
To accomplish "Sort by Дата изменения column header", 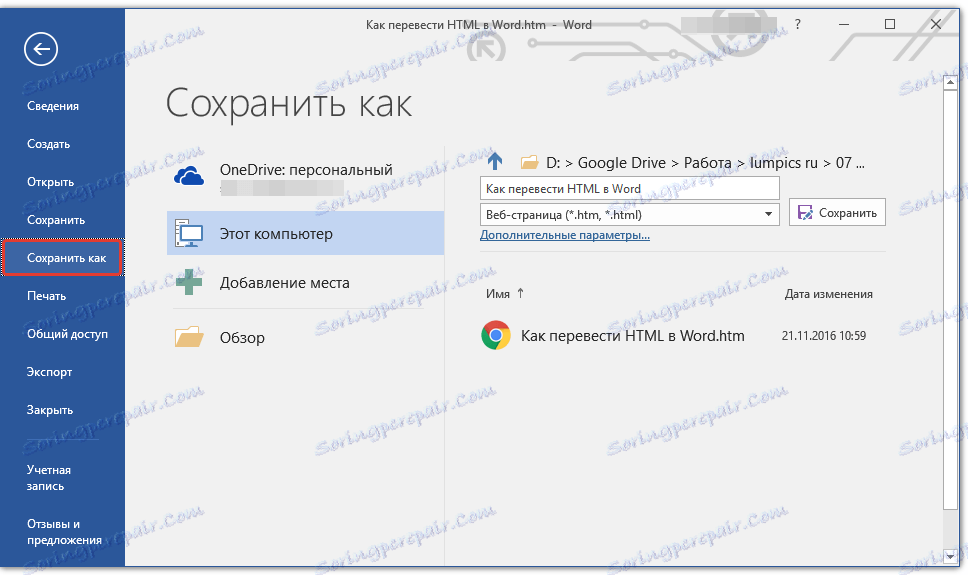I will [x=828, y=294].
